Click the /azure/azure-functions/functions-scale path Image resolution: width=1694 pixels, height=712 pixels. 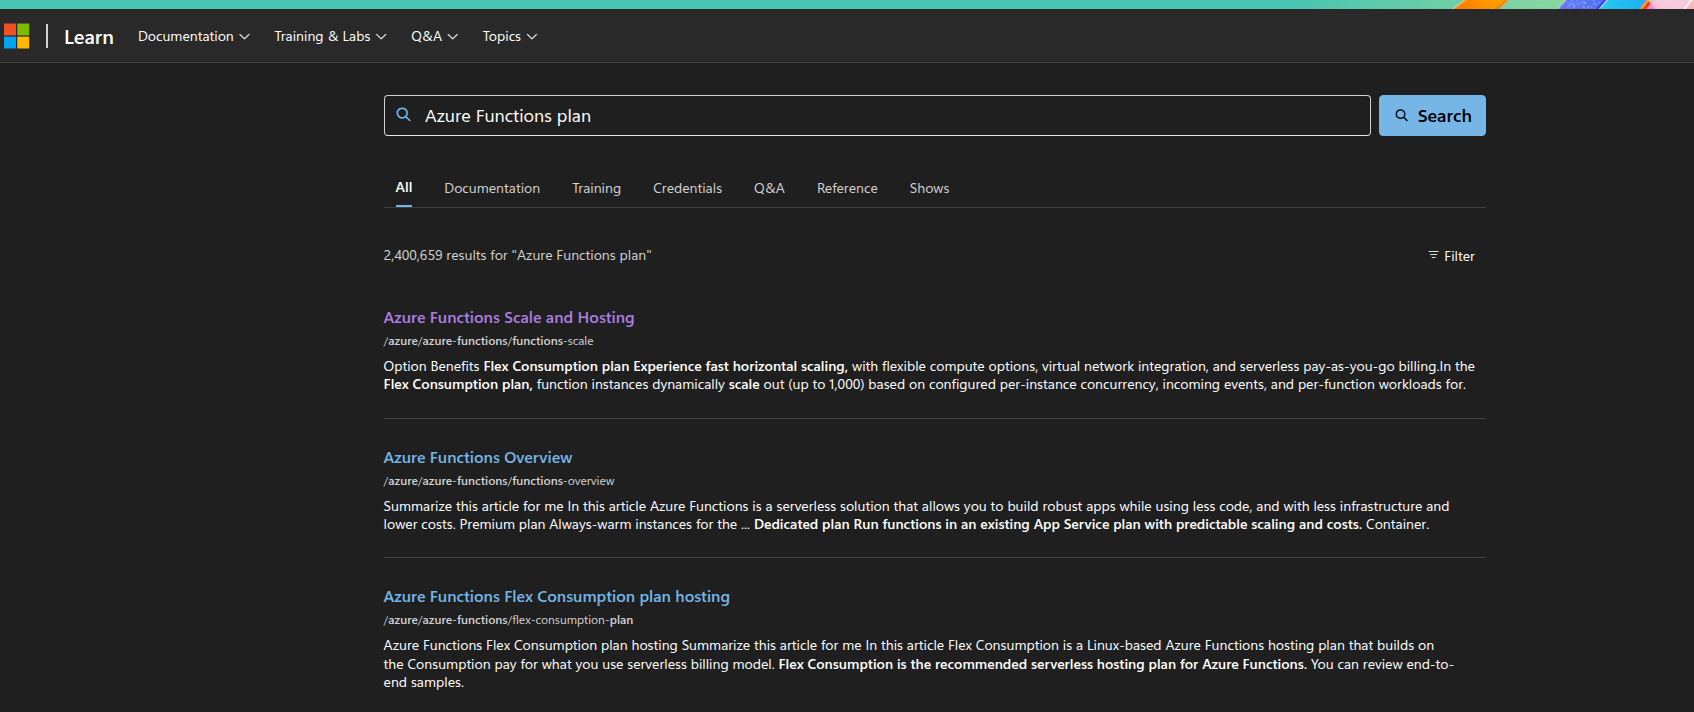(489, 341)
